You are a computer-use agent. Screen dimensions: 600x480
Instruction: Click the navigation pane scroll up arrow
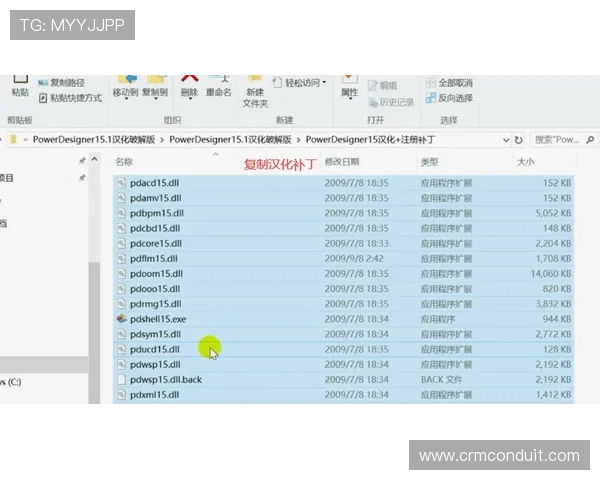pyautogui.click(x=95, y=159)
